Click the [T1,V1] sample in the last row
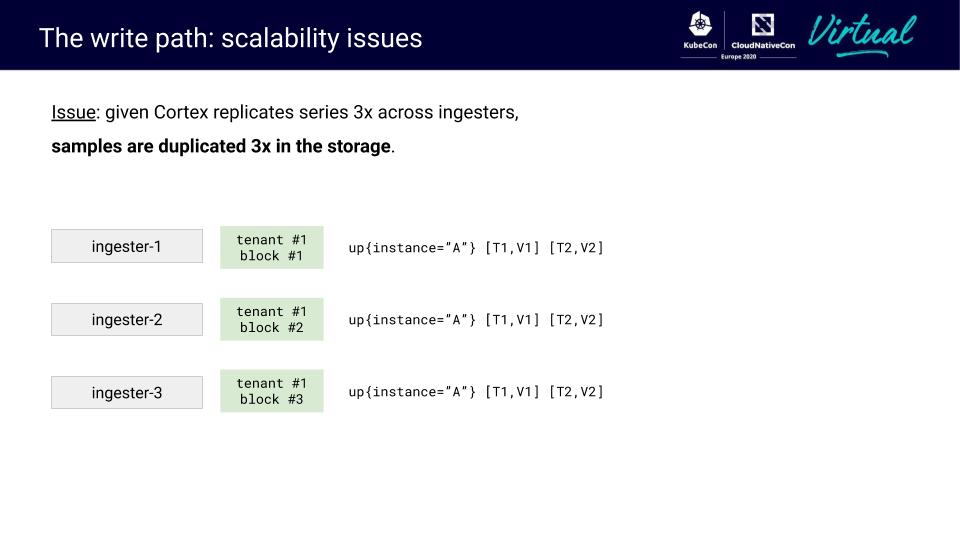This screenshot has height=540, width=960. click(512, 392)
